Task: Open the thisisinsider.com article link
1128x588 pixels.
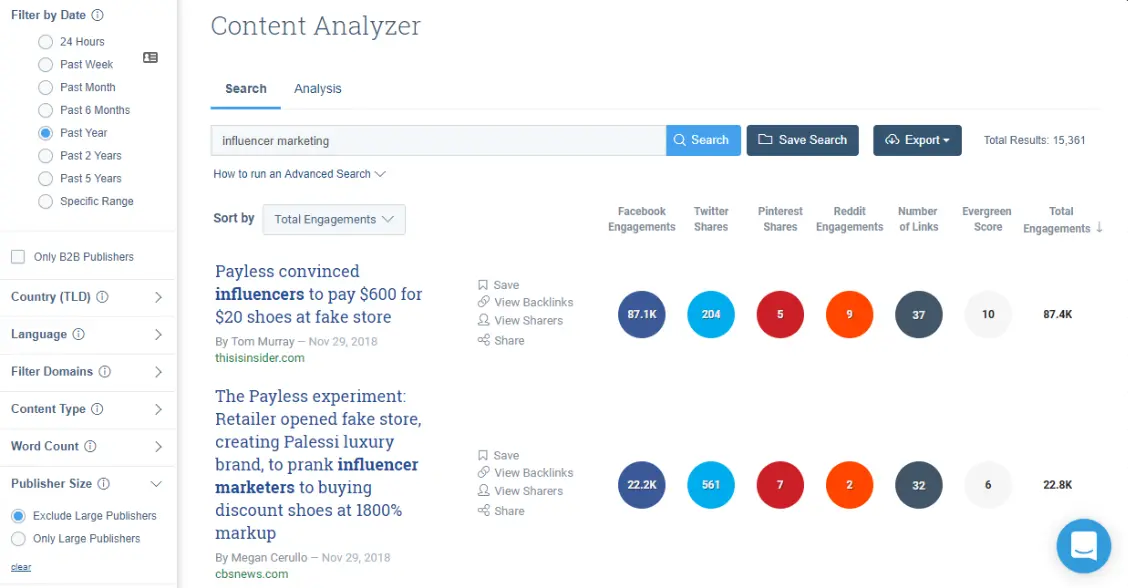Action: pyautogui.click(x=318, y=294)
